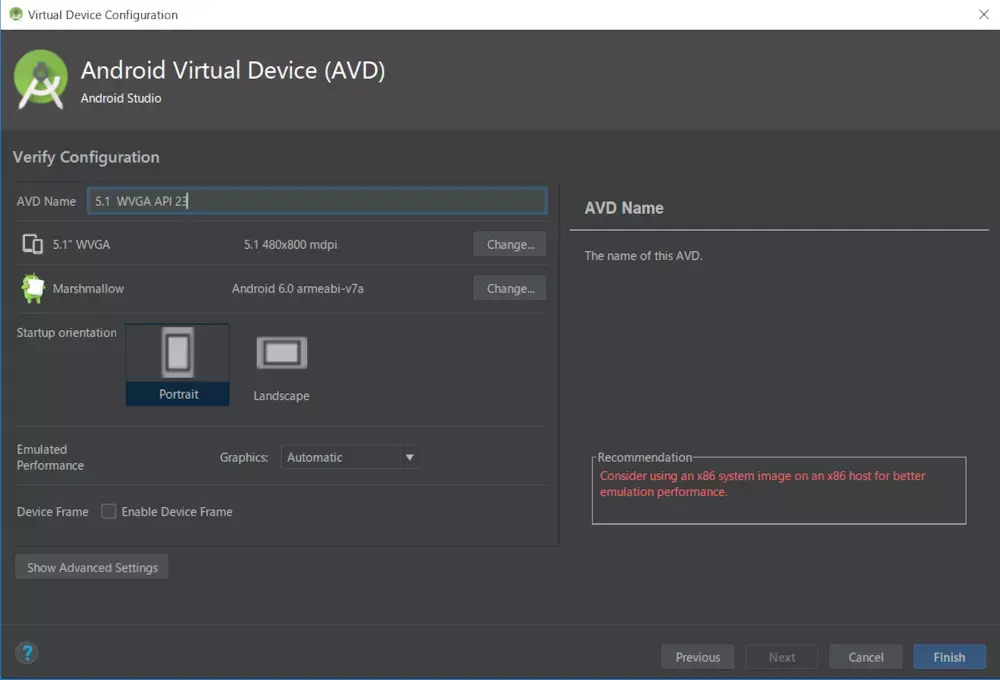Click 'The name of this AVD.' description

click(x=643, y=256)
